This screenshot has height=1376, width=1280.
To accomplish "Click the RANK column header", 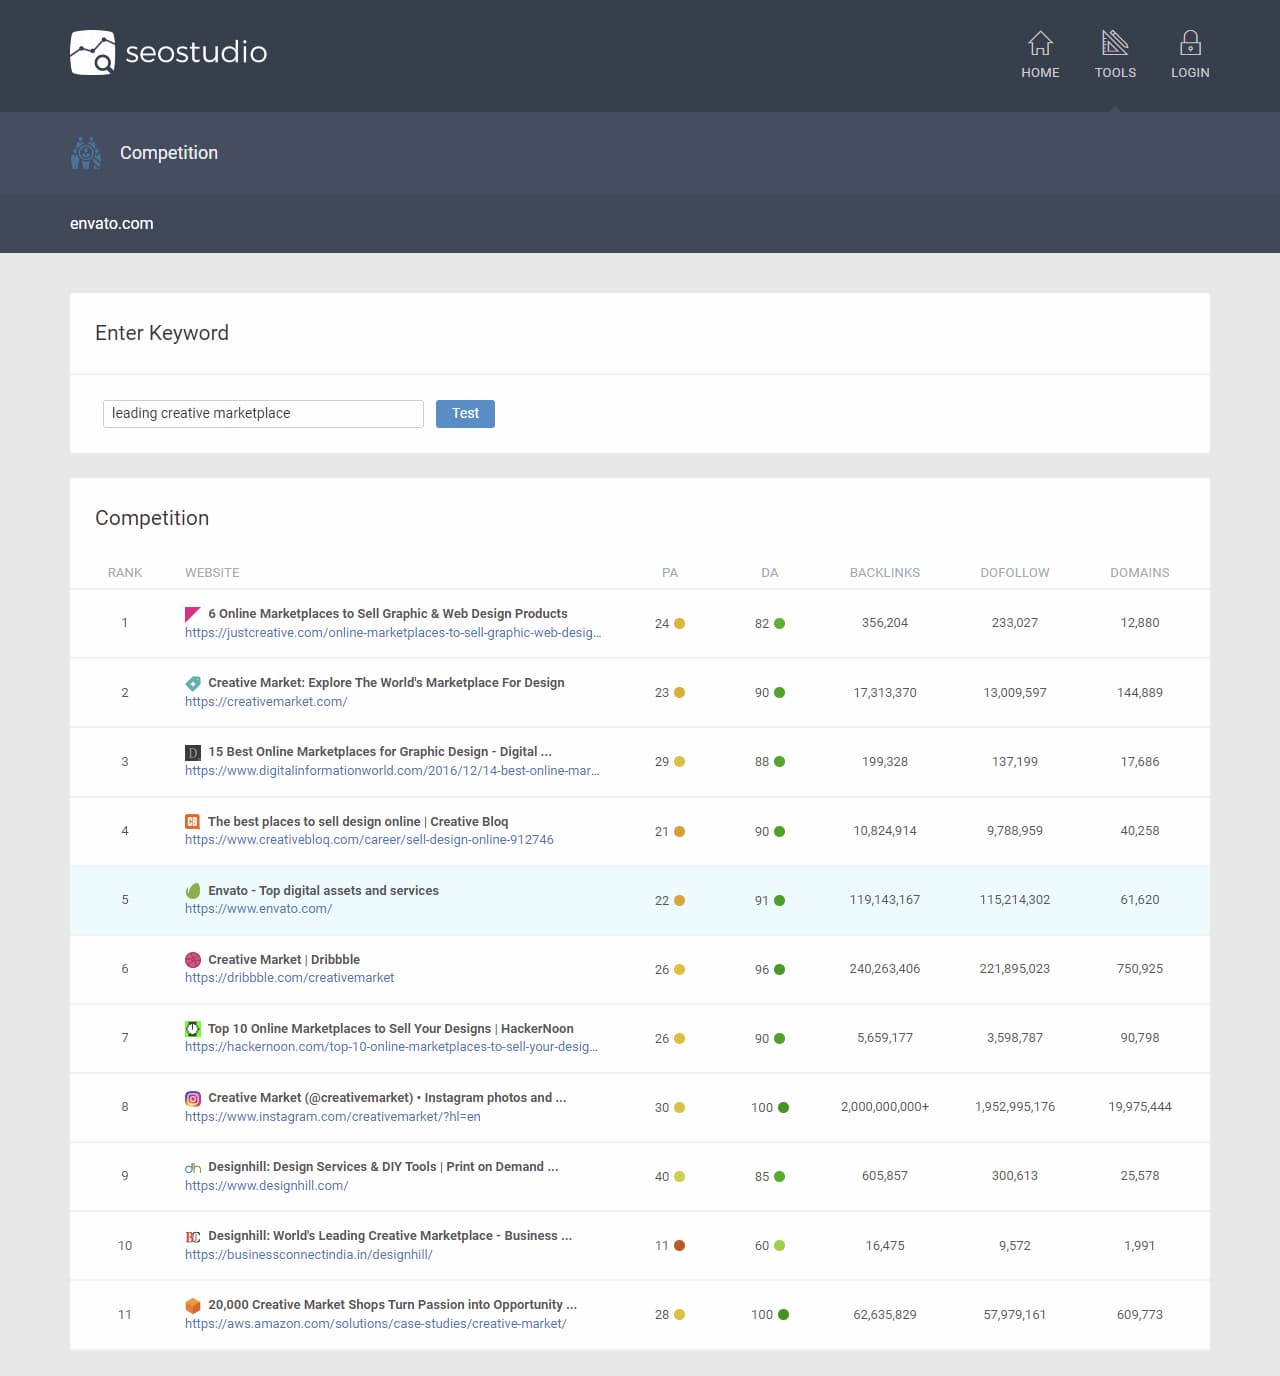I will pyautogui.click(x=125, y=573).
